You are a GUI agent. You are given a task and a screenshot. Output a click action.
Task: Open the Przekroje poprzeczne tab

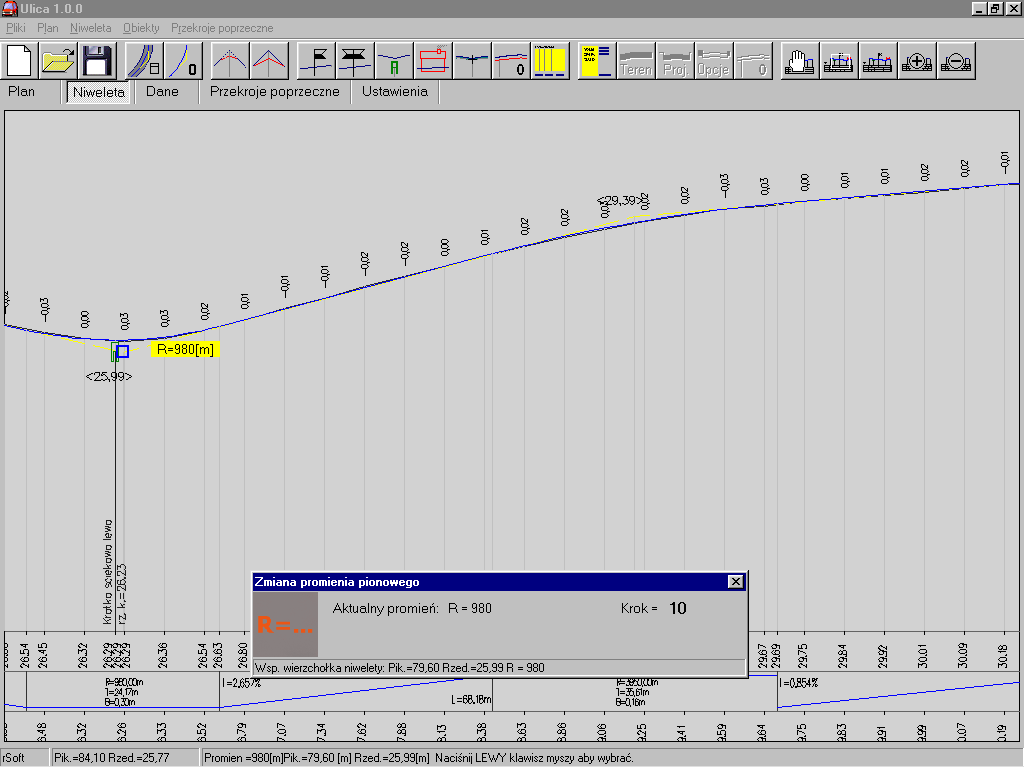(x=275, y=92)
